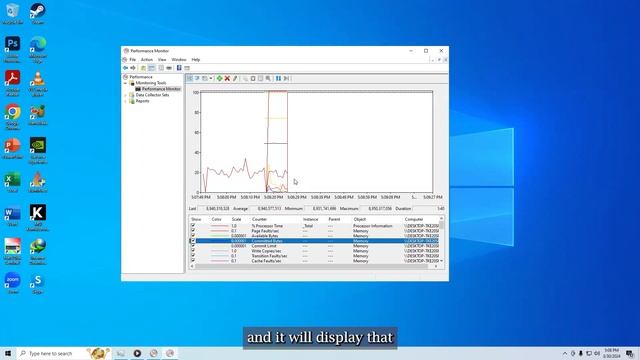Open the graph type dropdown arrow
The image size is (640, 360).
tap(211, 78)
